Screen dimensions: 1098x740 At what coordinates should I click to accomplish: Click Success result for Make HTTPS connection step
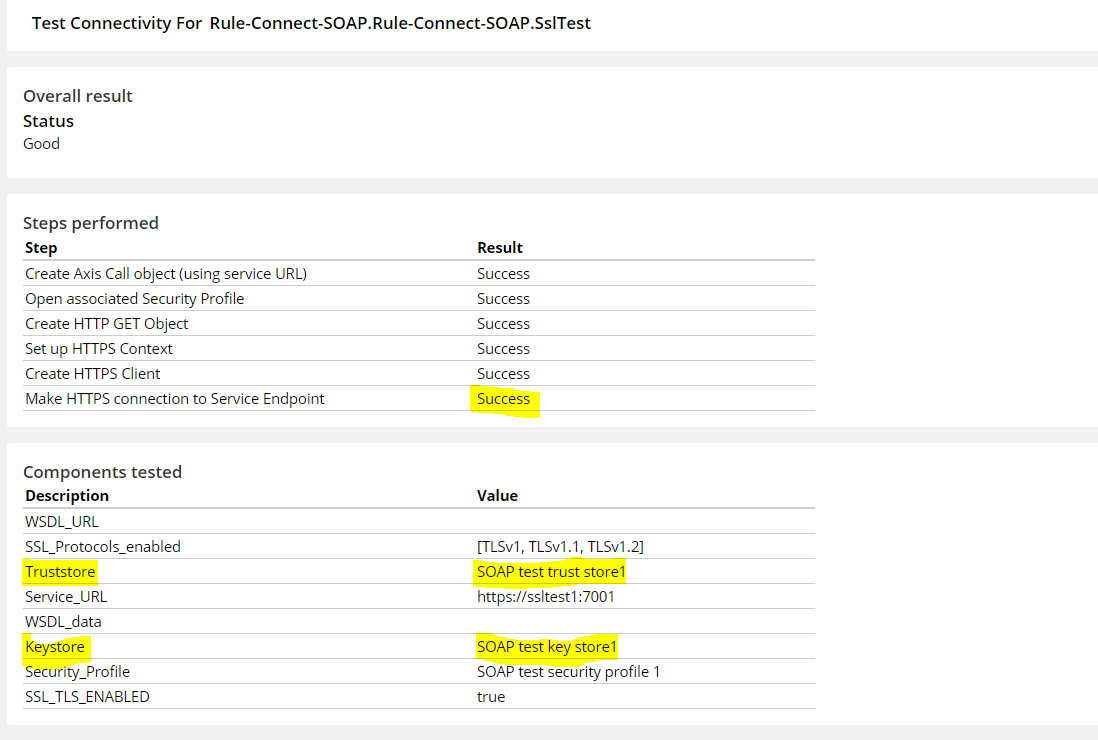coord(503,399)
